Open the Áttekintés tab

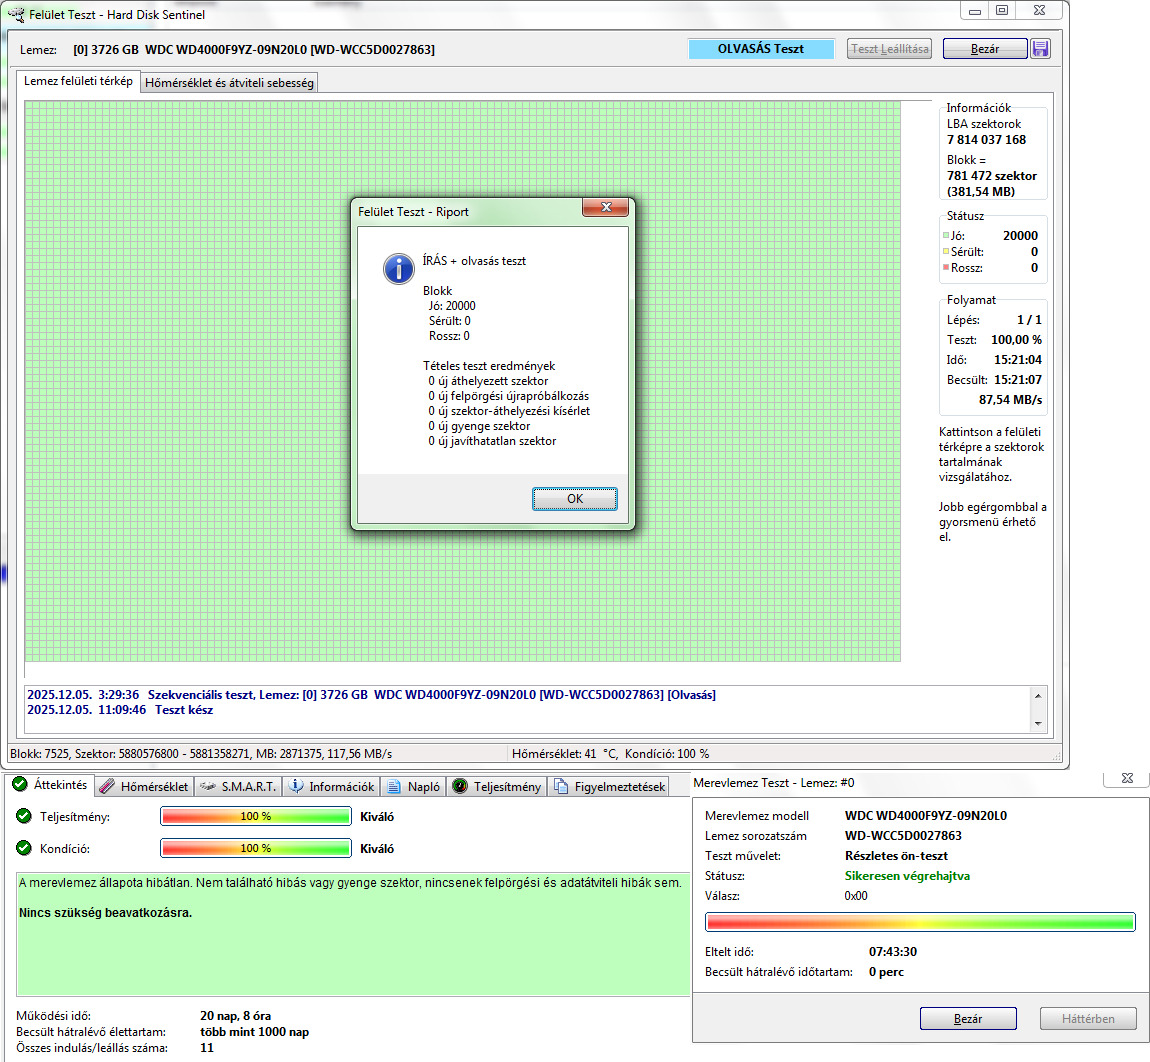pyautogui.click(x=50, y=785)
